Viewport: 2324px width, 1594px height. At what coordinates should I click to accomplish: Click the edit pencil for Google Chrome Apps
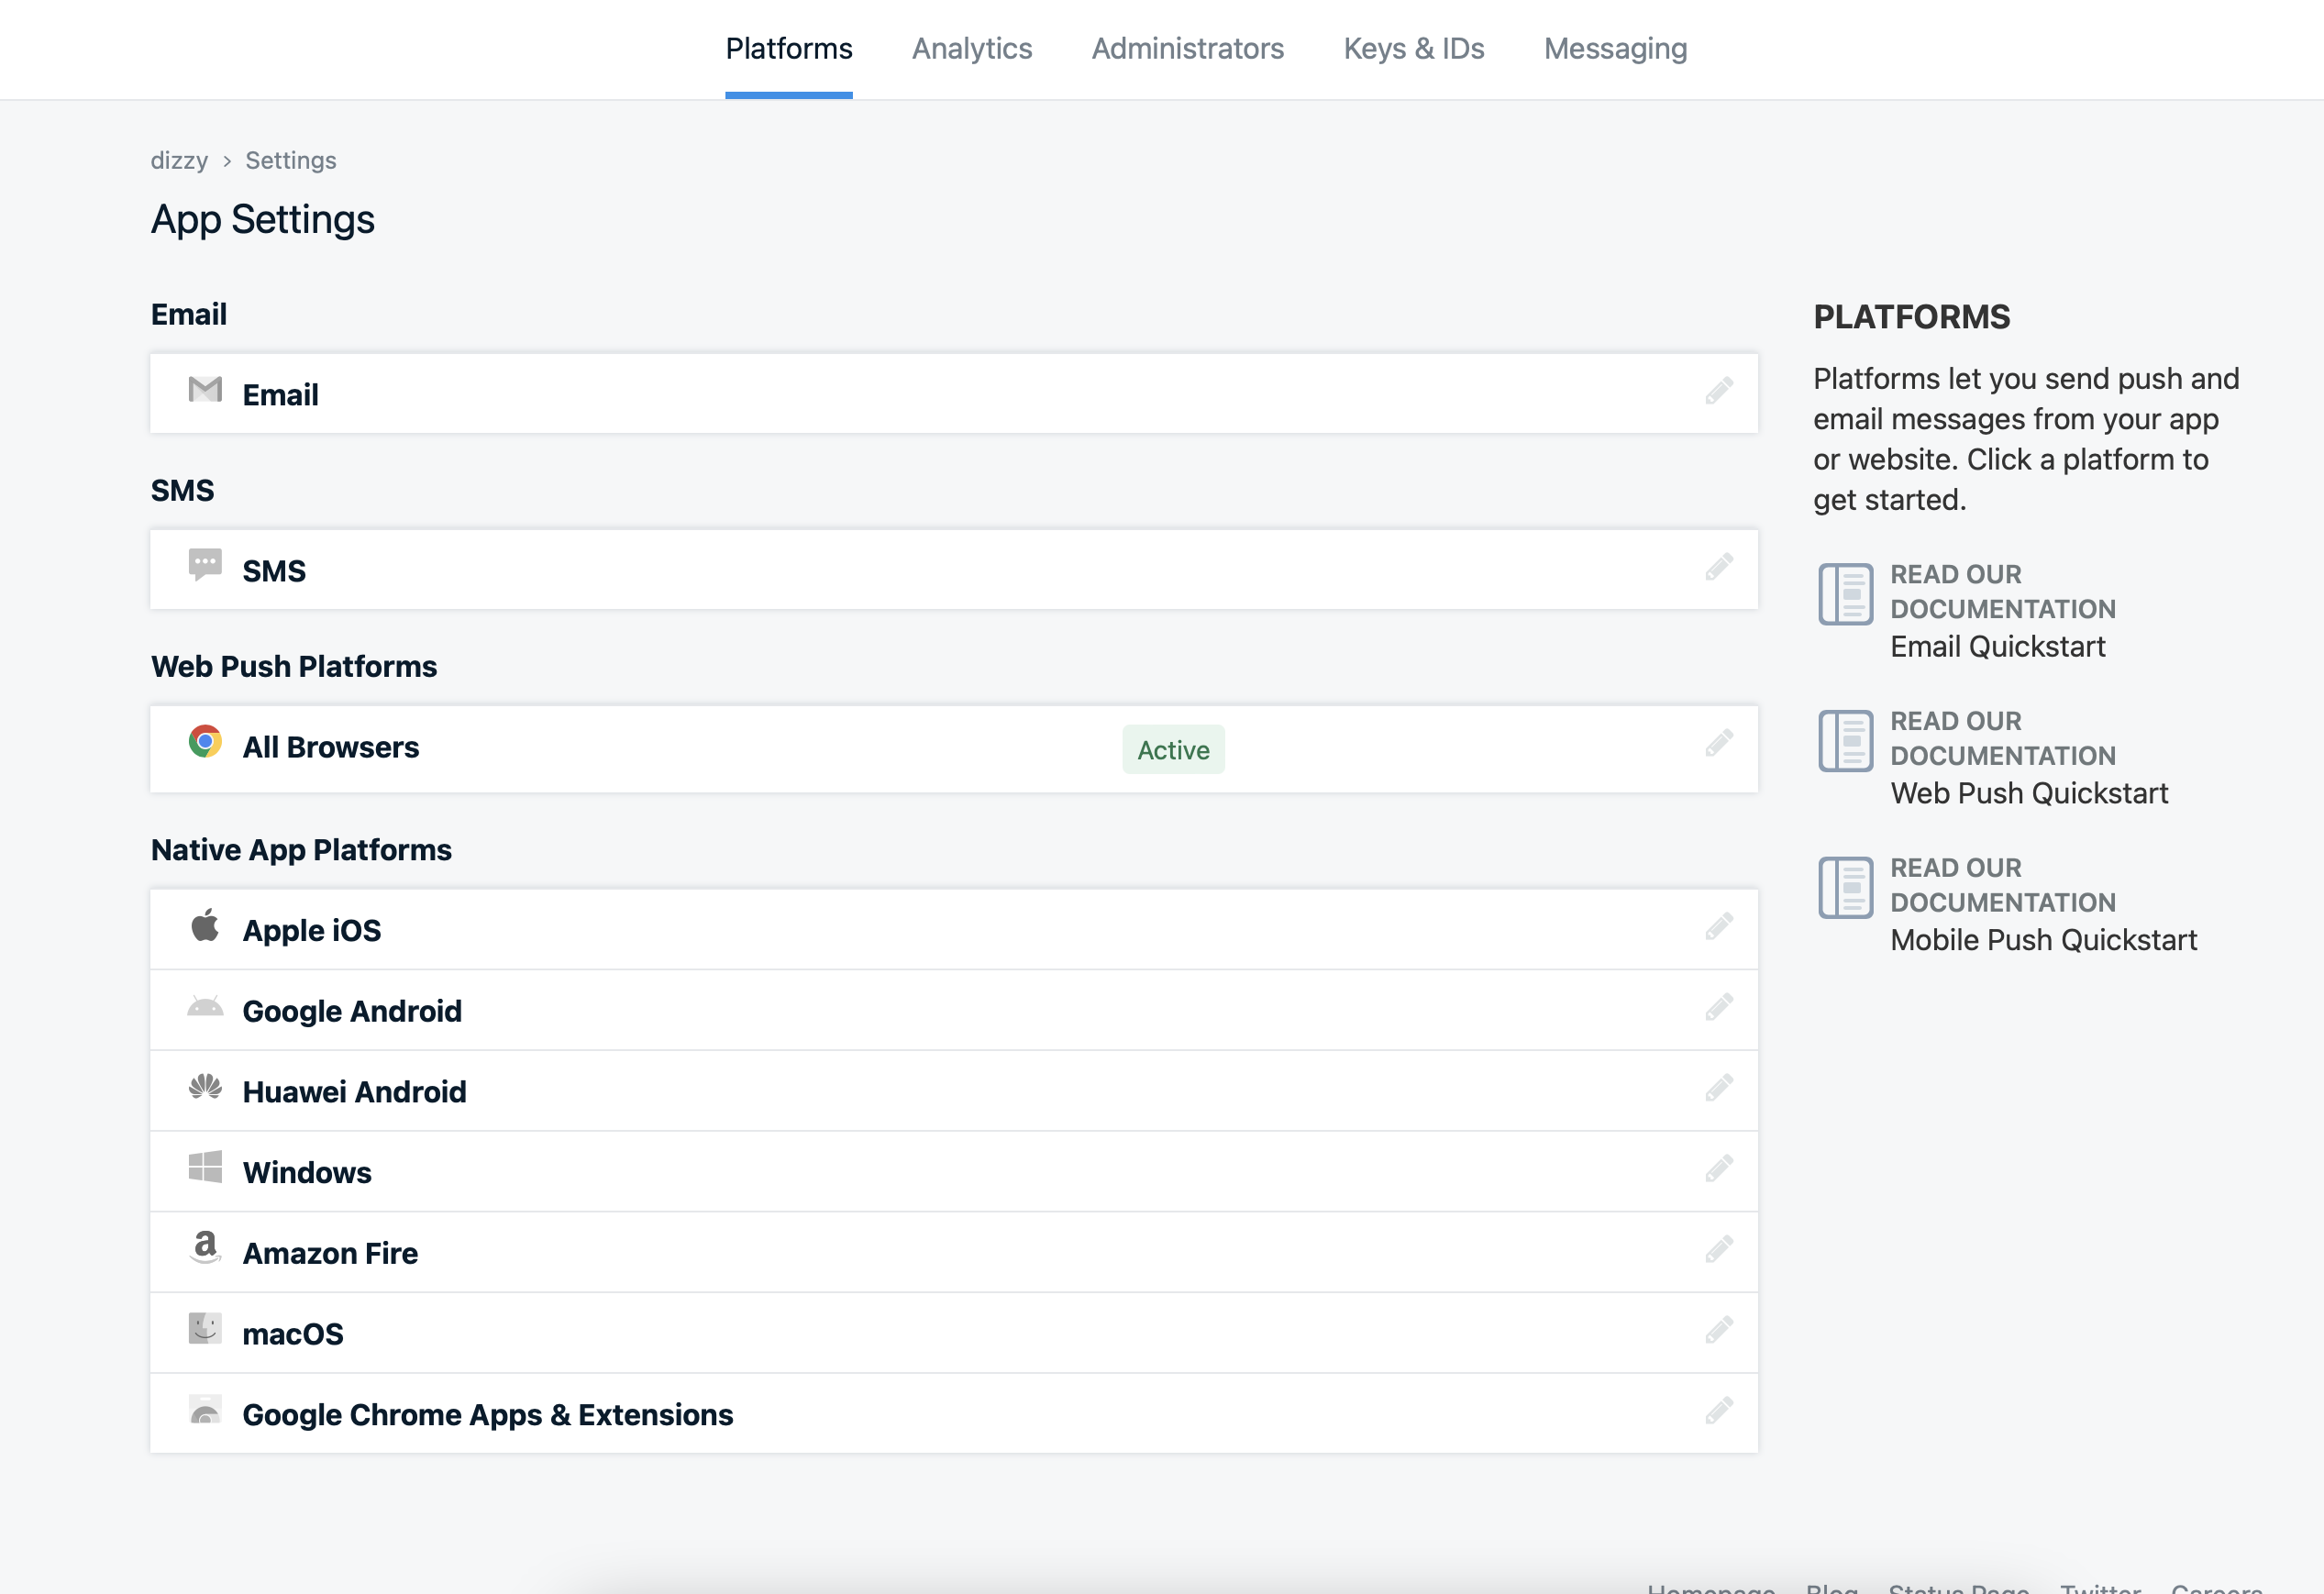click(x=1718, y=1411)
